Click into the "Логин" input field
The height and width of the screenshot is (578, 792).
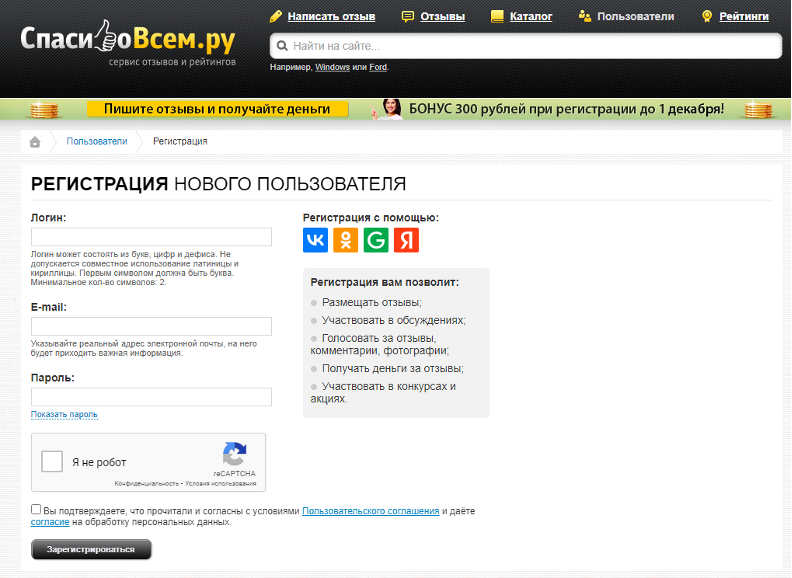tap(151, 237)
